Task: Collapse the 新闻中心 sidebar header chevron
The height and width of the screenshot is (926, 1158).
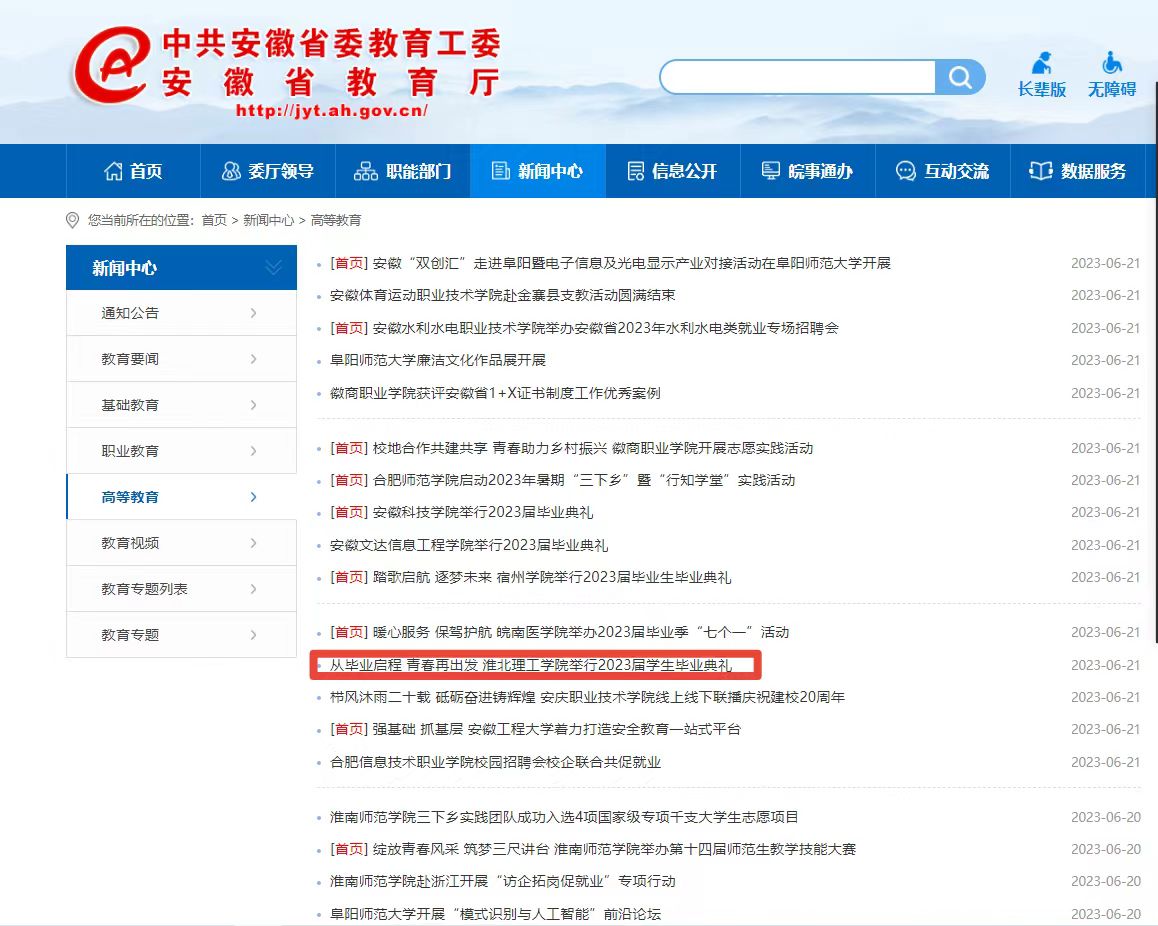Action: [x=273, y=268]
